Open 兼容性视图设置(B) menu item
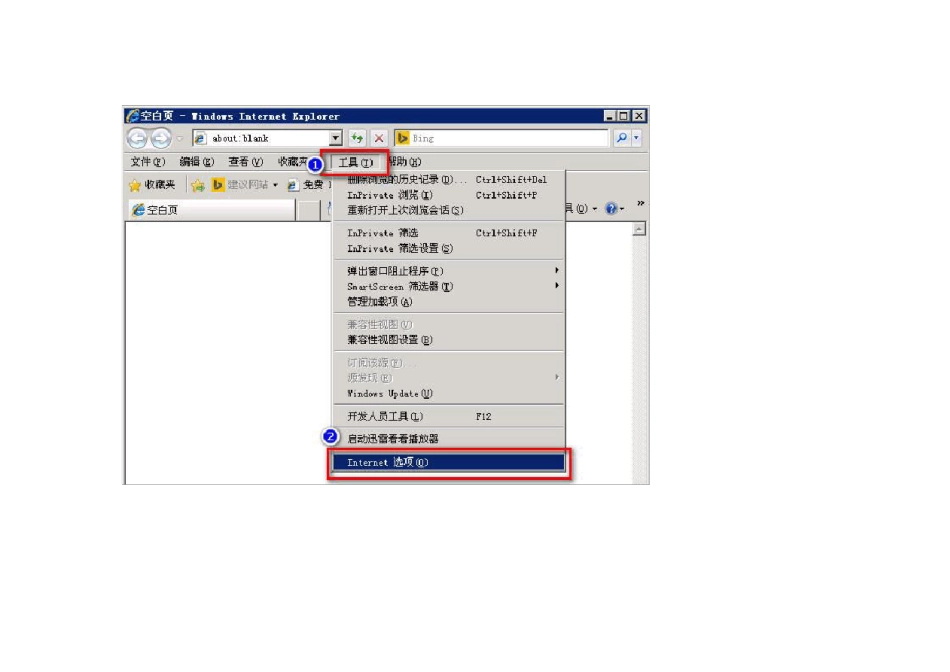This screenshot has height=672, width=950. (448, 340)
